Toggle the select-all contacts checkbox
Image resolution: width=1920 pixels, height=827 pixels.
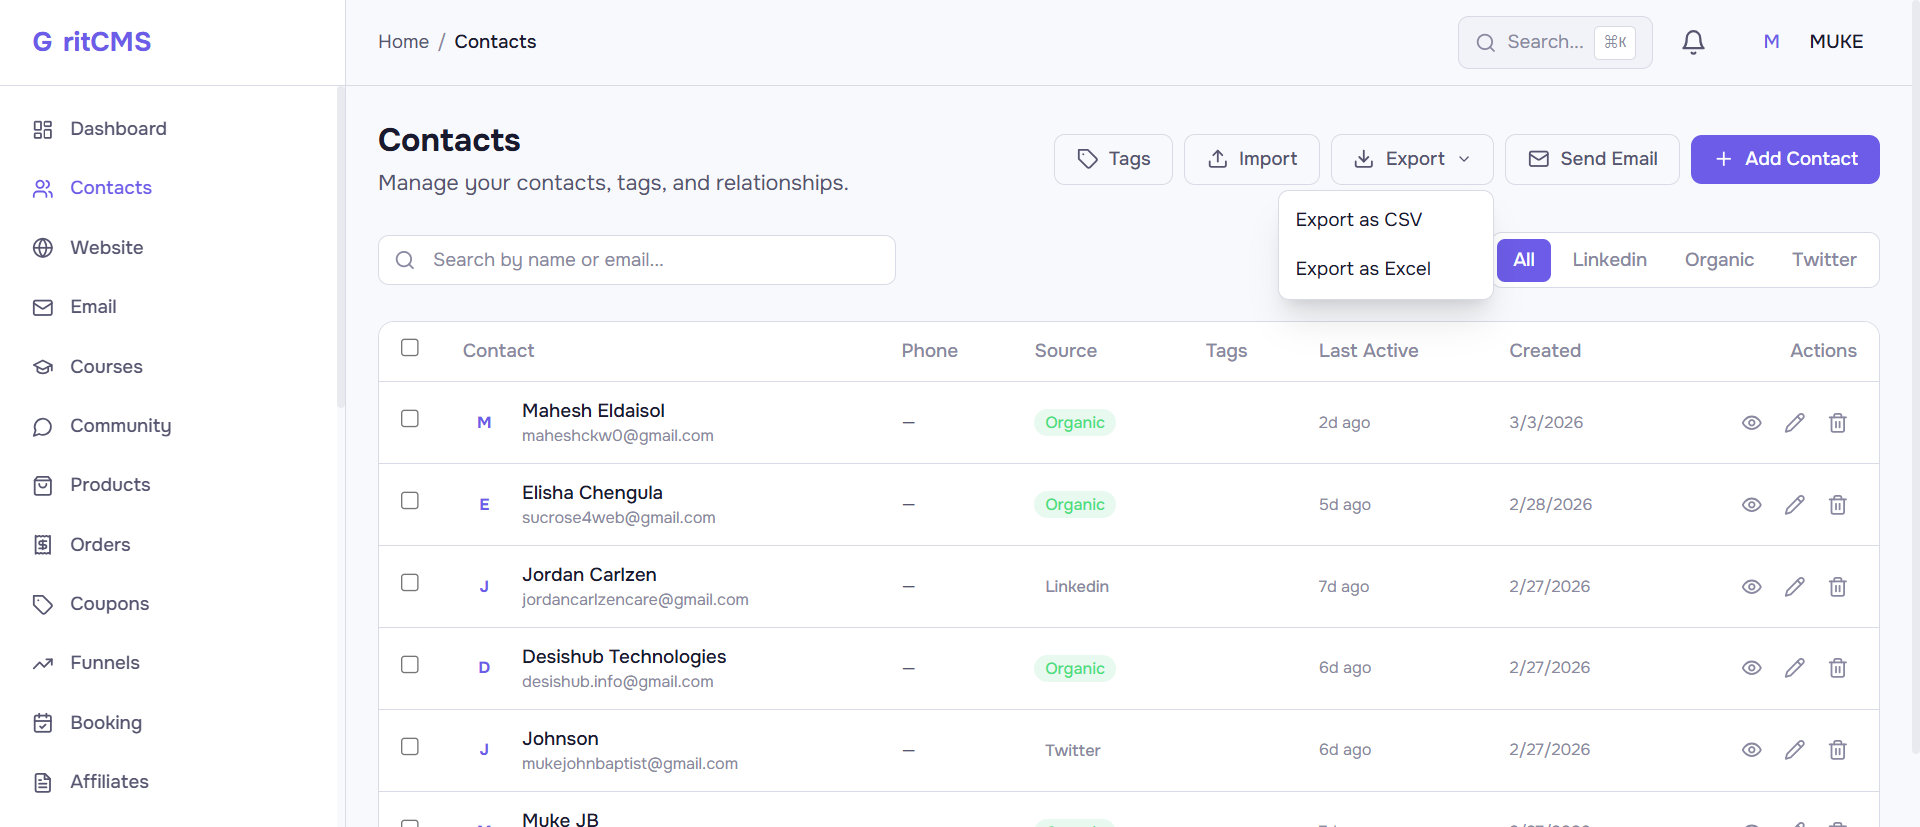tap(410, 348)
